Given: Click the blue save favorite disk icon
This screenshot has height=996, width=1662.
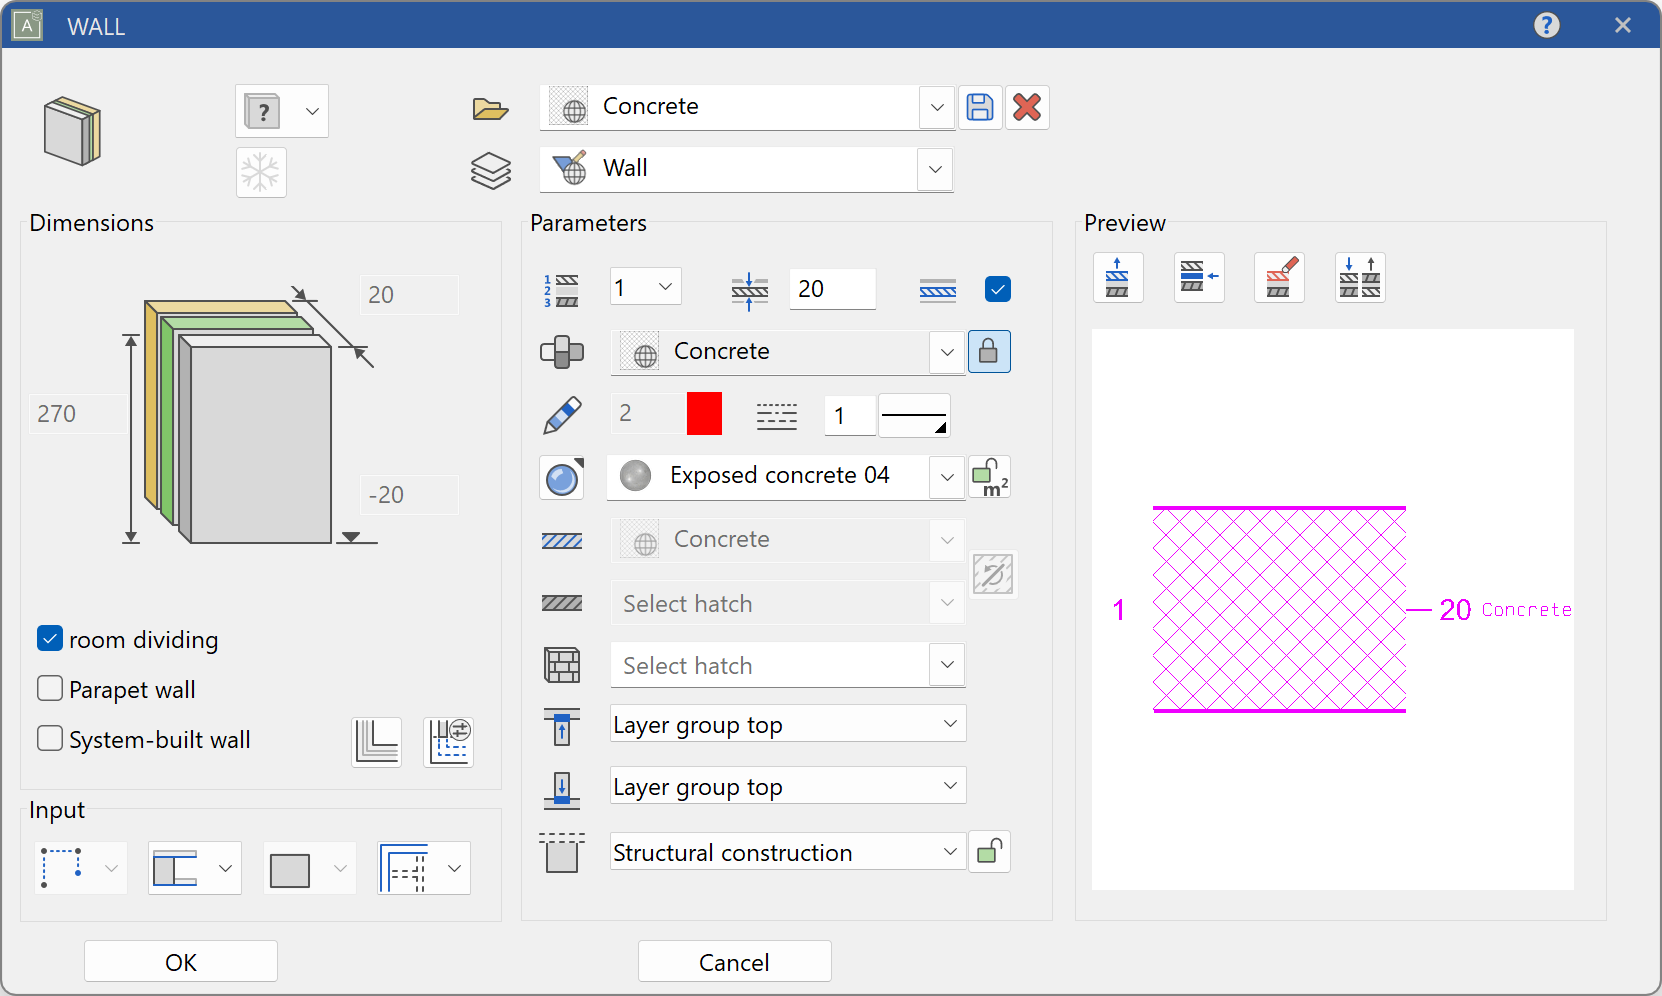Looking at the screenshot, I should tap(980, 107).
